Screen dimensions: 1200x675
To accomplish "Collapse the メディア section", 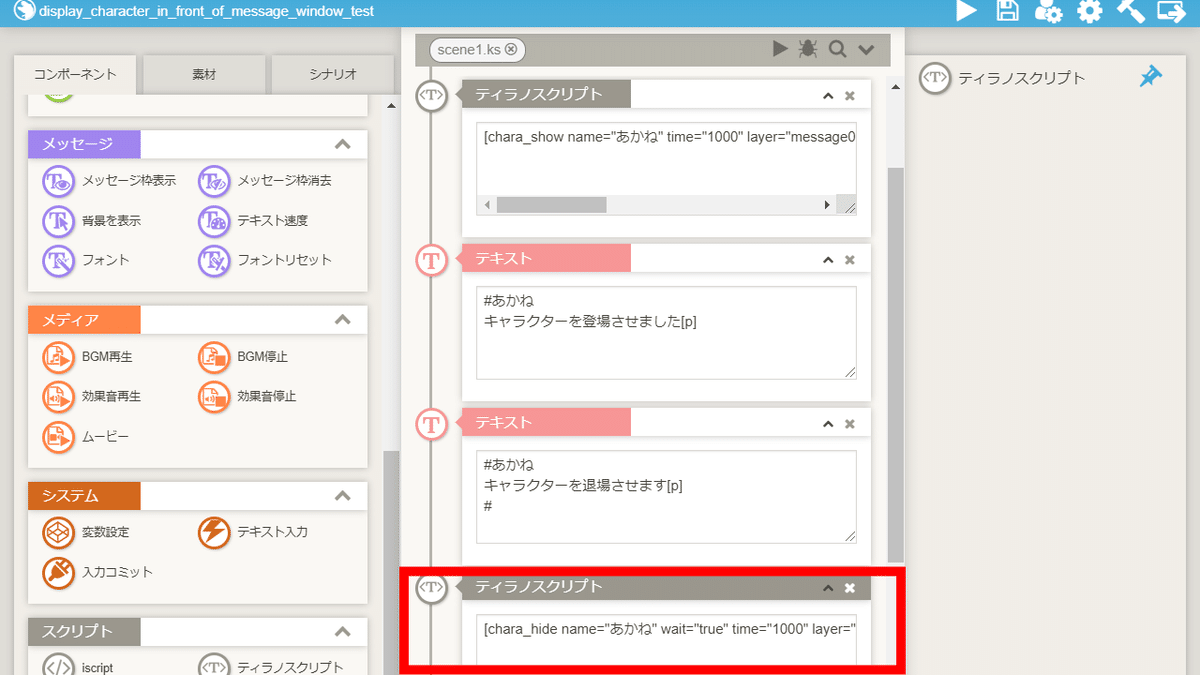I will click(x=343, y=320).
